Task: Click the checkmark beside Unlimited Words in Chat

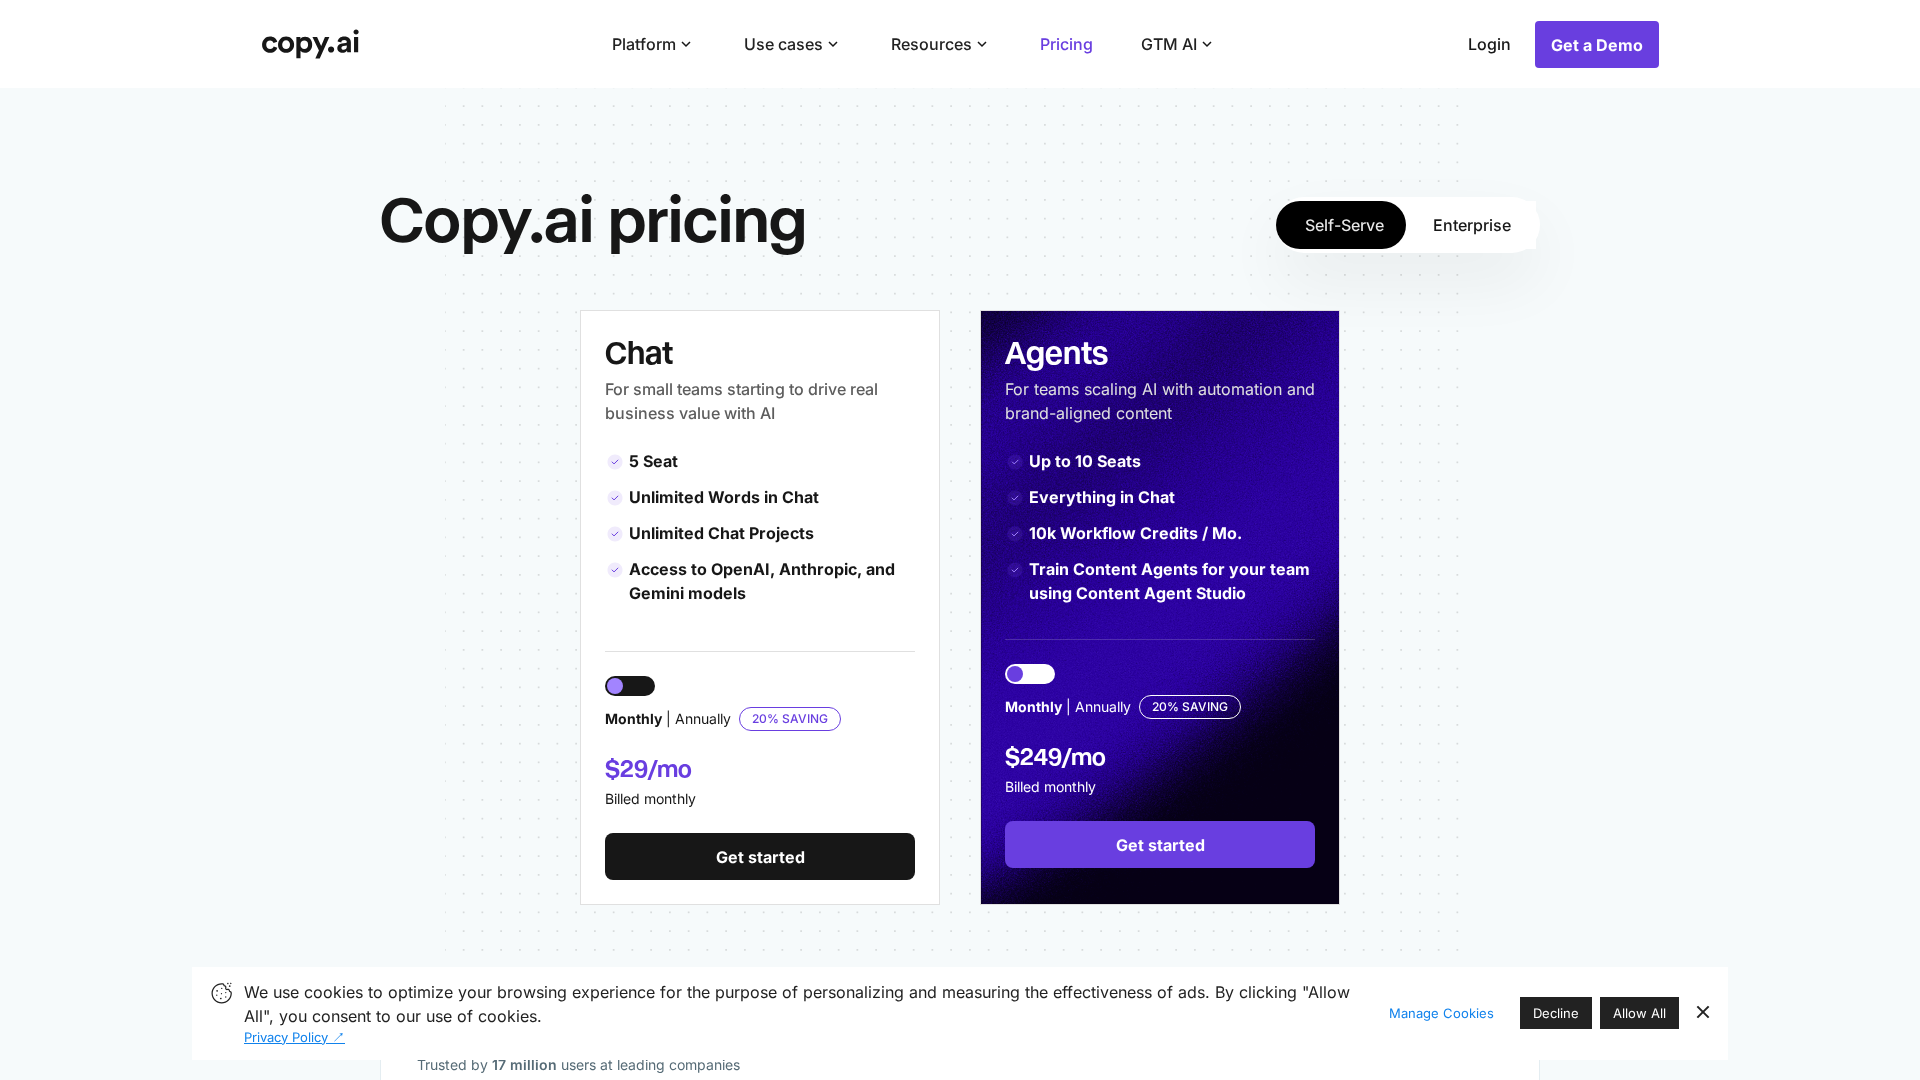Action: (x=615, y=498)
